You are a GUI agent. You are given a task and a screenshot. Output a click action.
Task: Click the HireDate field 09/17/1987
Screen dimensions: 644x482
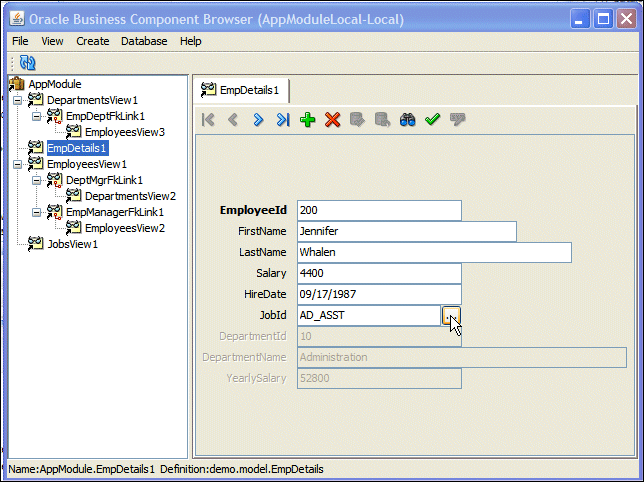[x=379, y=294]
